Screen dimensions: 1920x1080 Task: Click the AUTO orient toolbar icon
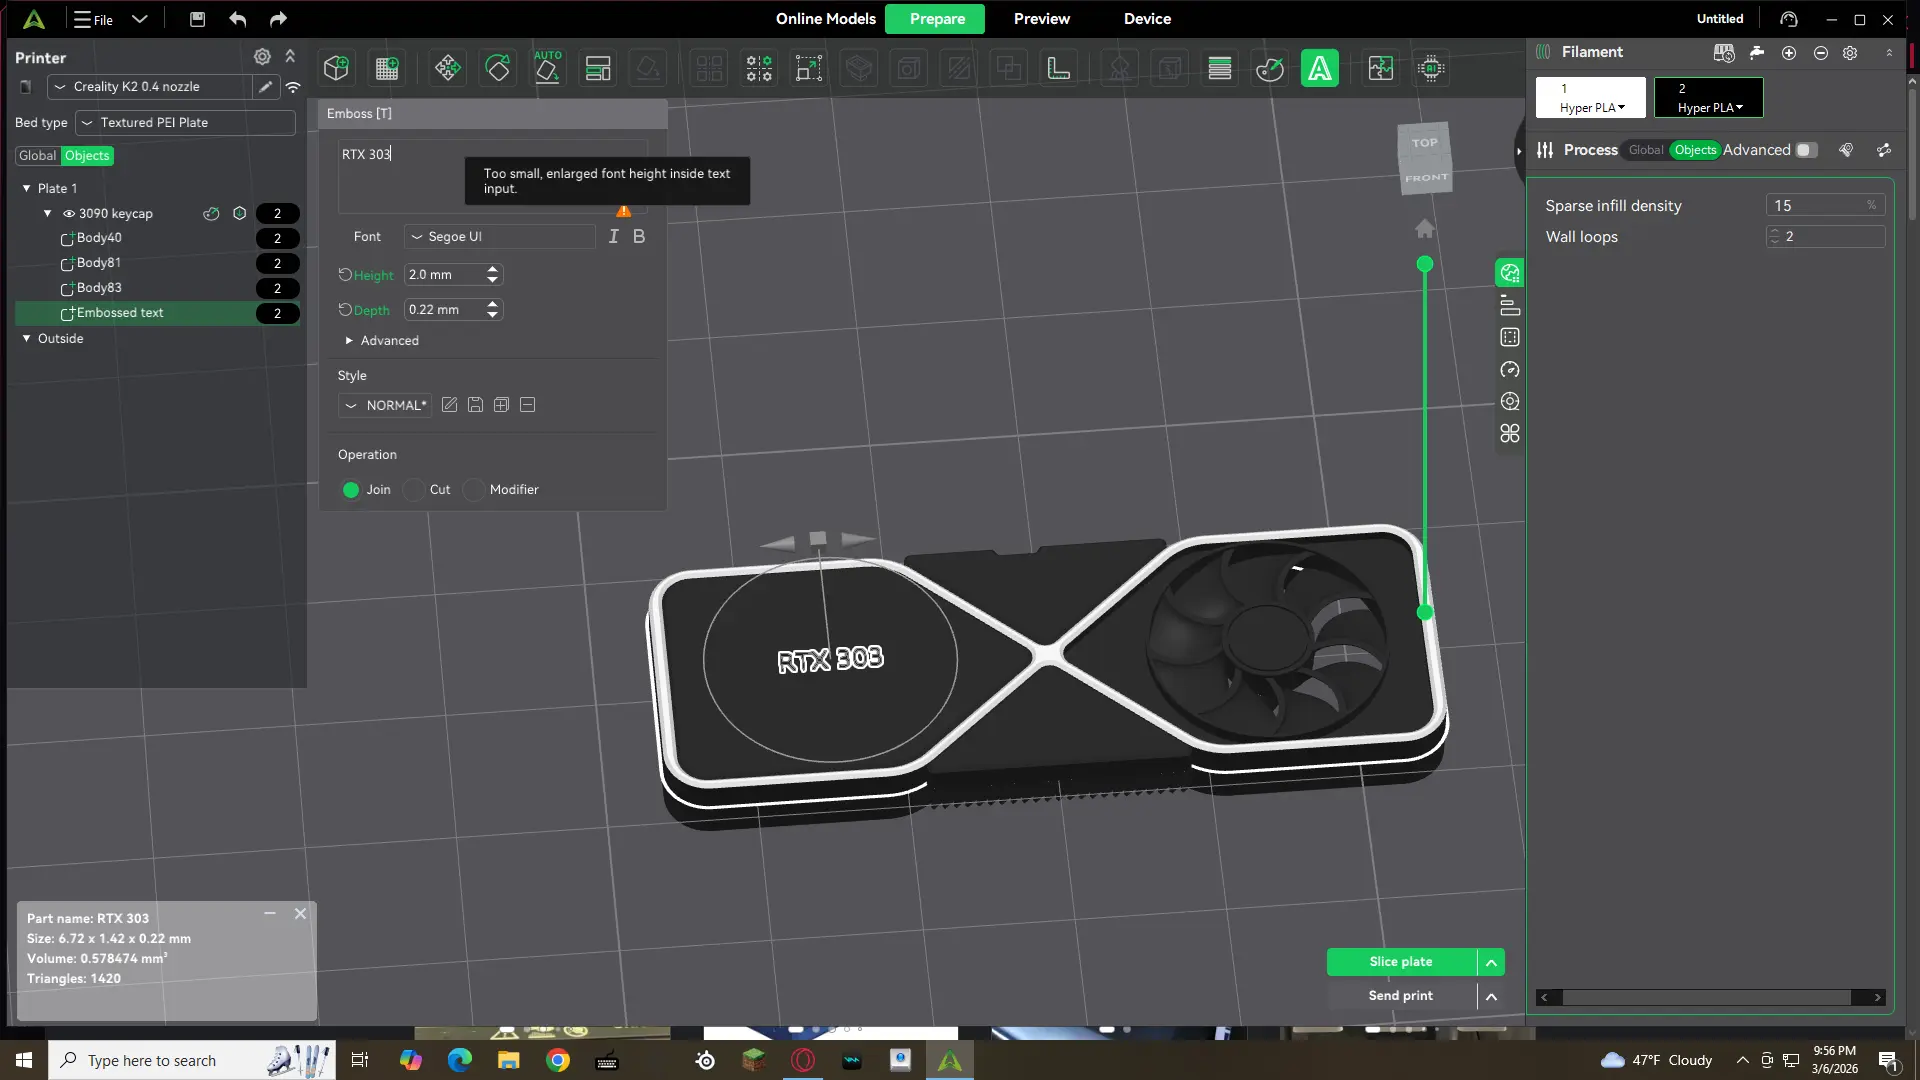(547, 68)
